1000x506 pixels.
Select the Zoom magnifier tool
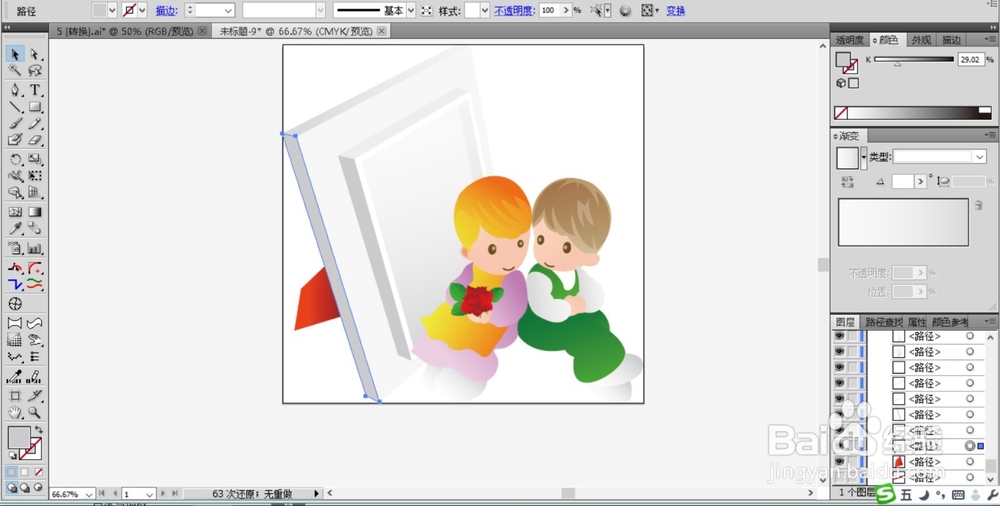click(34, 413)
